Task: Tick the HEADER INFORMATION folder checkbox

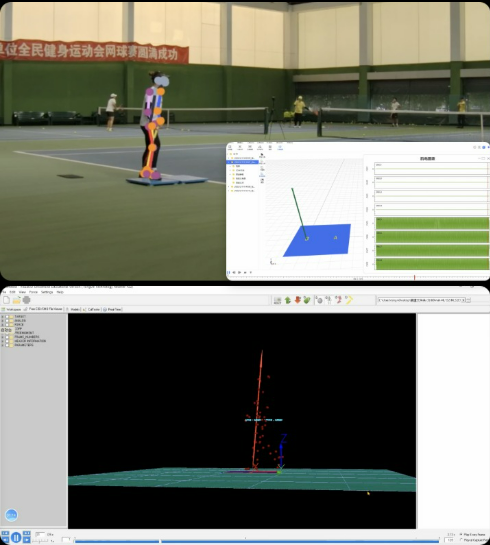Action: coord(7,341)
